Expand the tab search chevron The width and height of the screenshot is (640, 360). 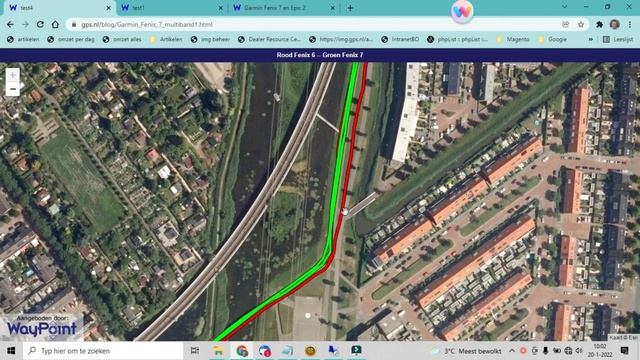pyautogui.click(x=564, y=7)
